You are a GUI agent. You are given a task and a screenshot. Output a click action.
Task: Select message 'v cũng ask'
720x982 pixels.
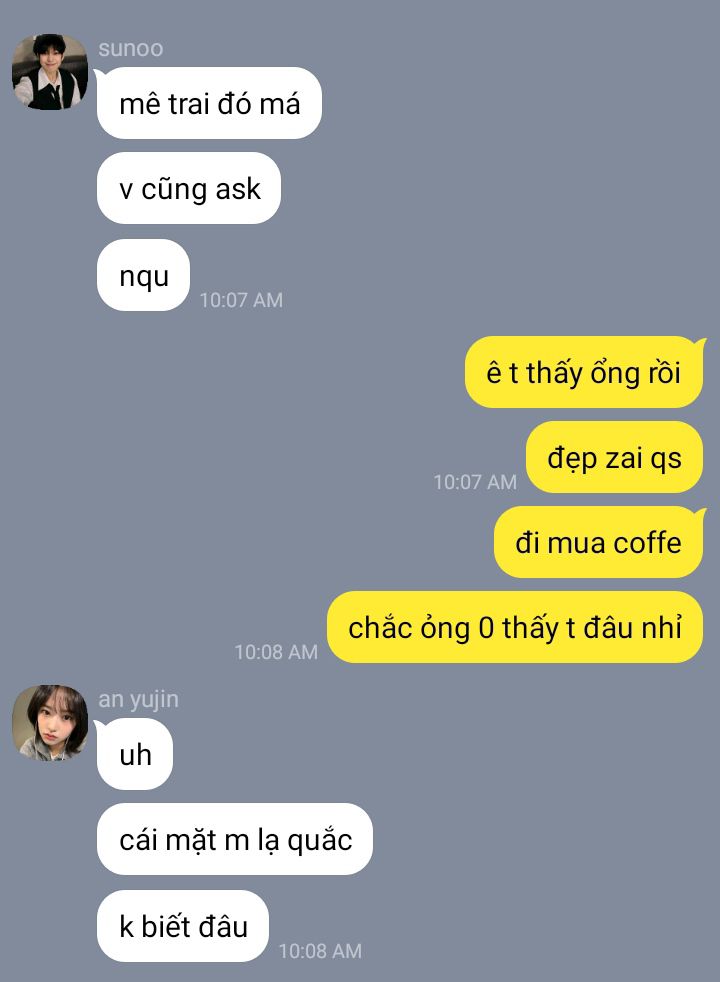[188, 189]
